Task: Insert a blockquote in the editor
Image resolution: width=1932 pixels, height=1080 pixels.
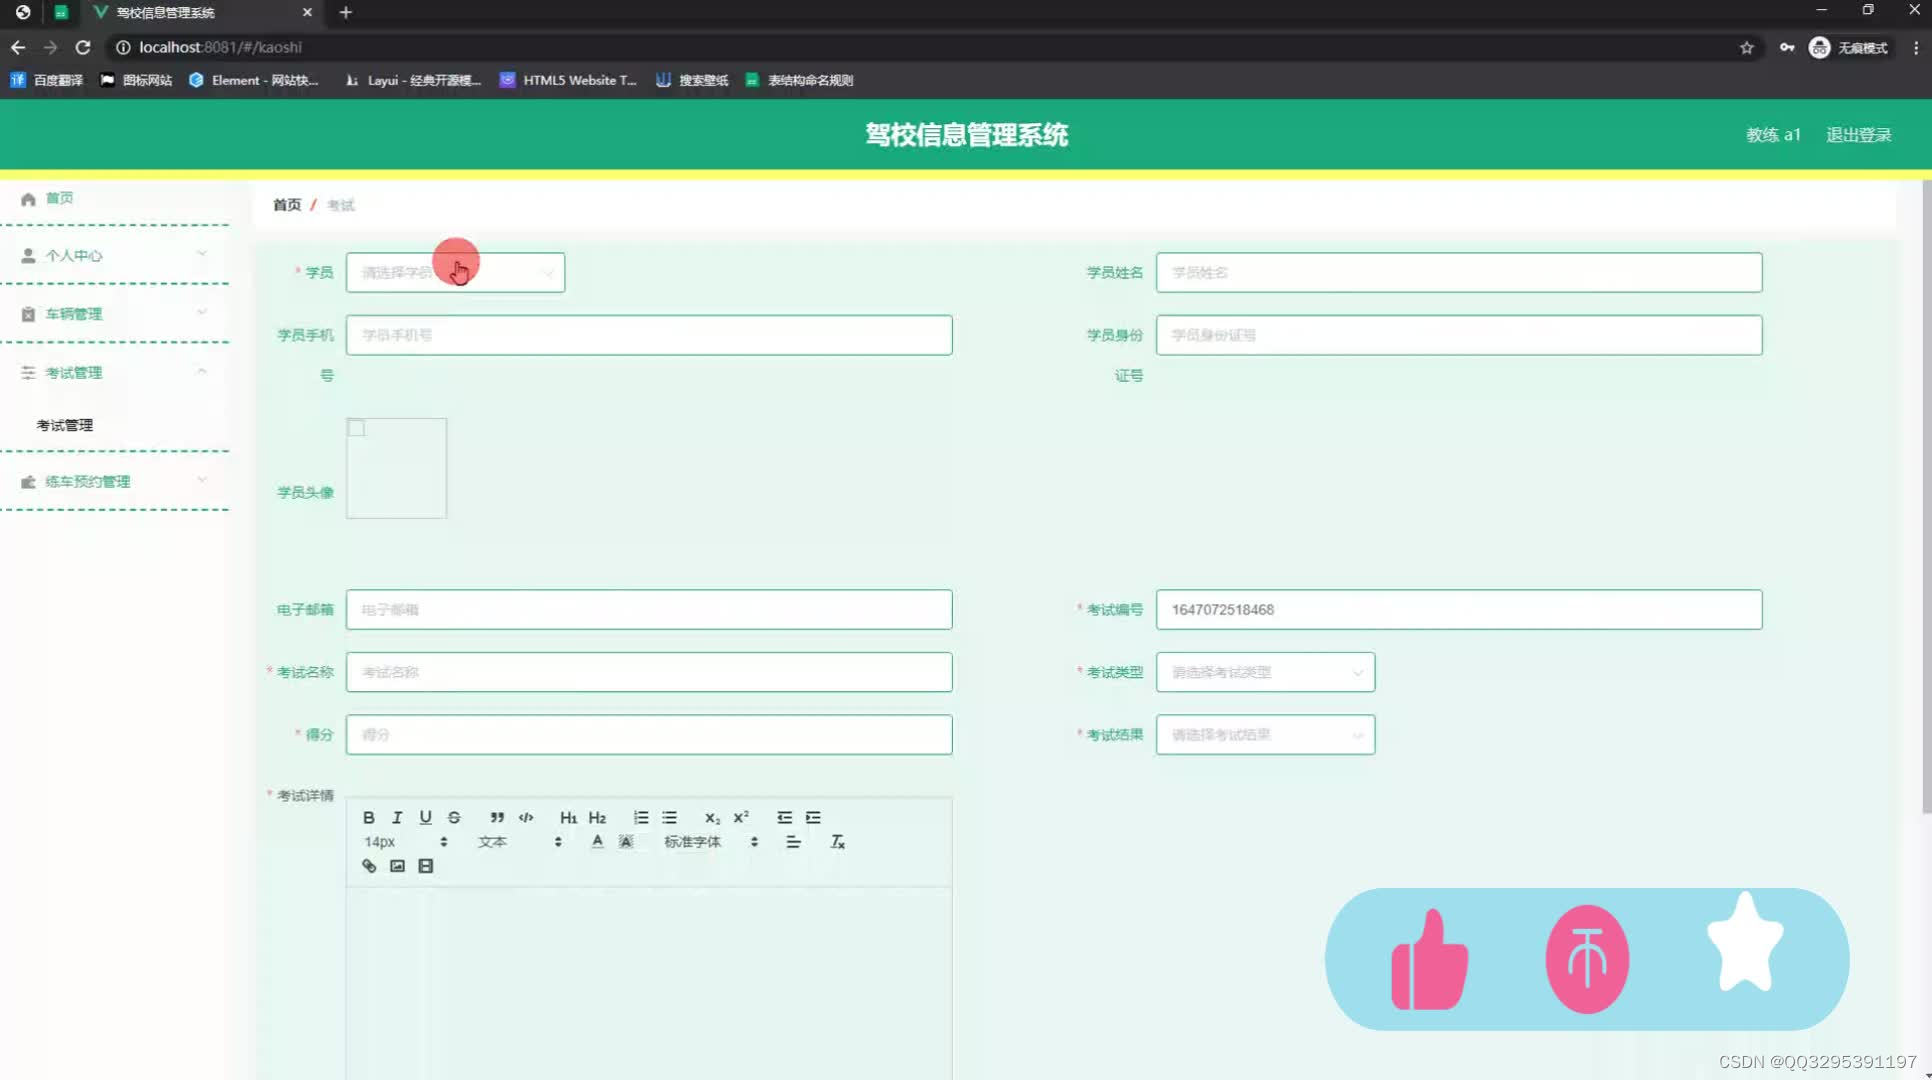Action: 497,817
